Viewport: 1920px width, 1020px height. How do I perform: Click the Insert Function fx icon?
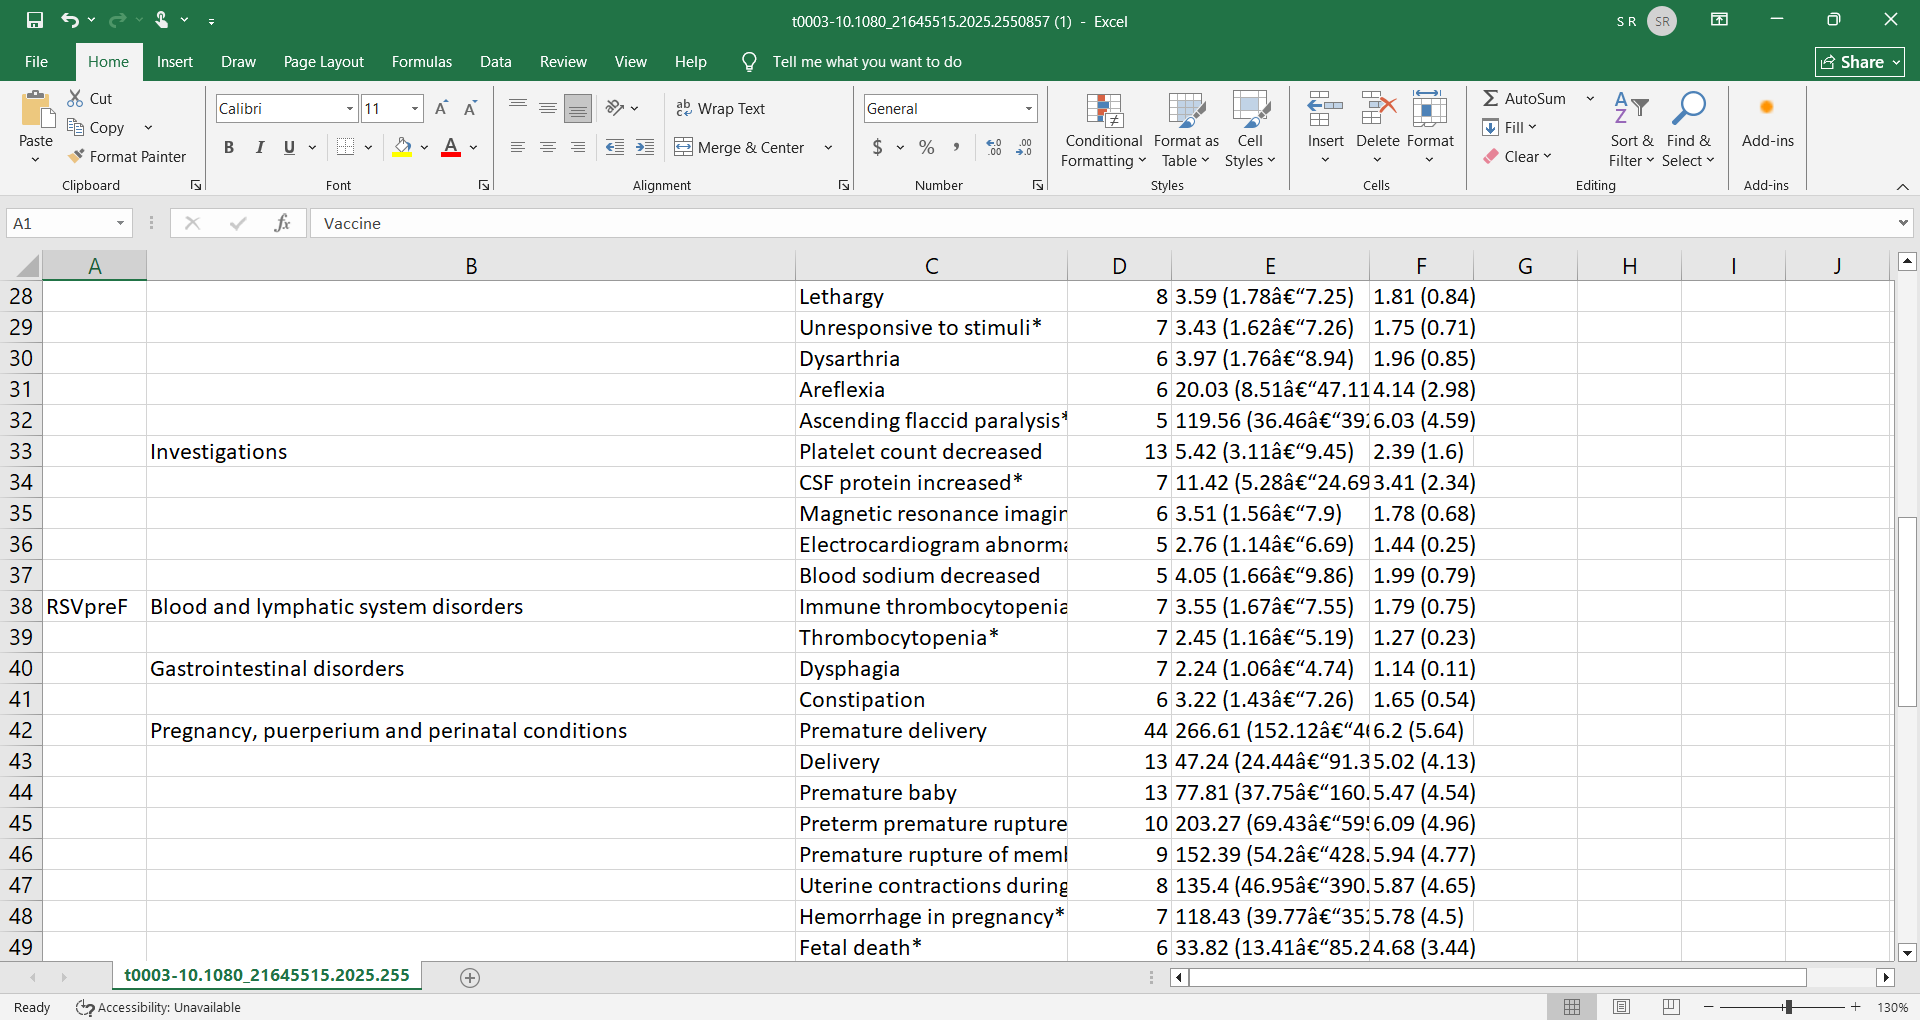click(282, 223)
